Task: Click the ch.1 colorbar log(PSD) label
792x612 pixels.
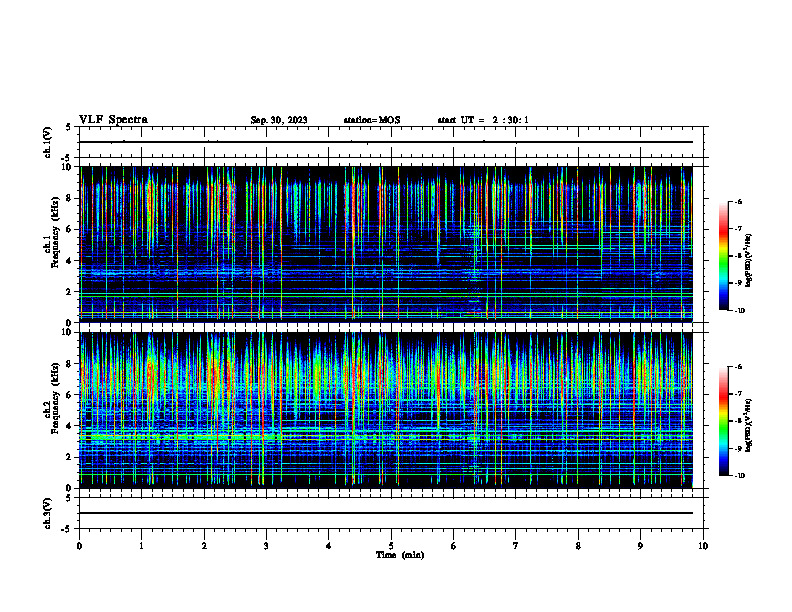Action: tap(749, 261)
